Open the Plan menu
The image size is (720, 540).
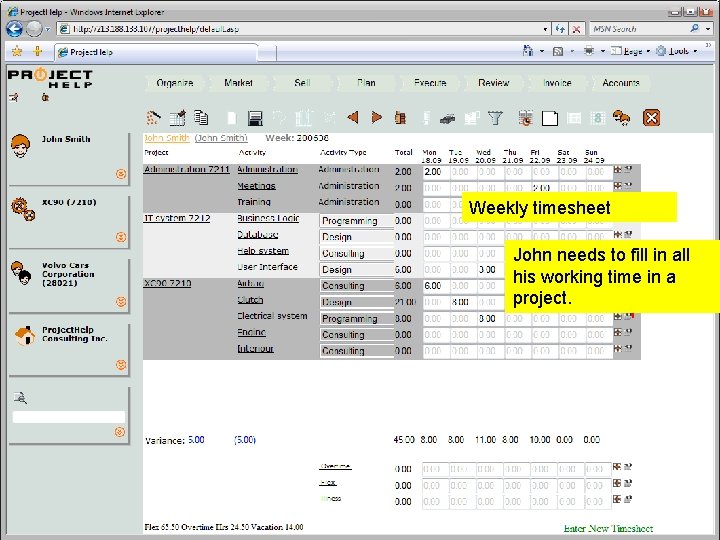(366, 83)
